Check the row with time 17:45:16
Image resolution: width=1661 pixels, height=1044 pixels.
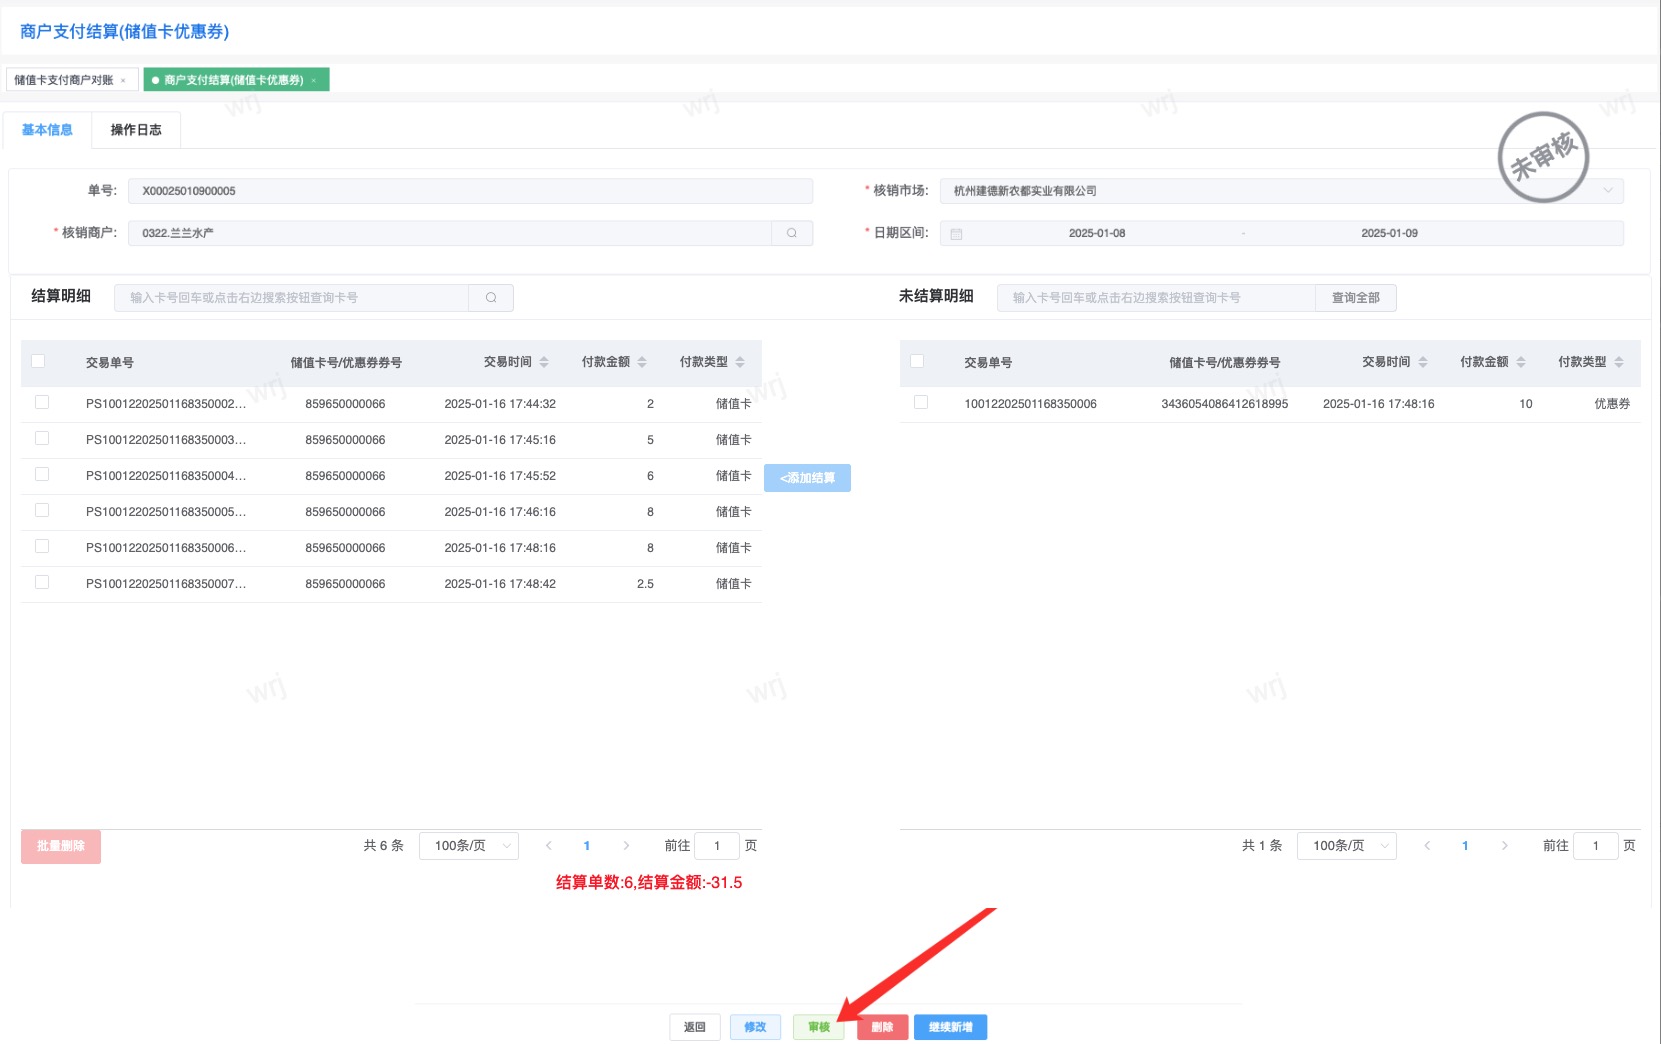[x=42, y=438]
